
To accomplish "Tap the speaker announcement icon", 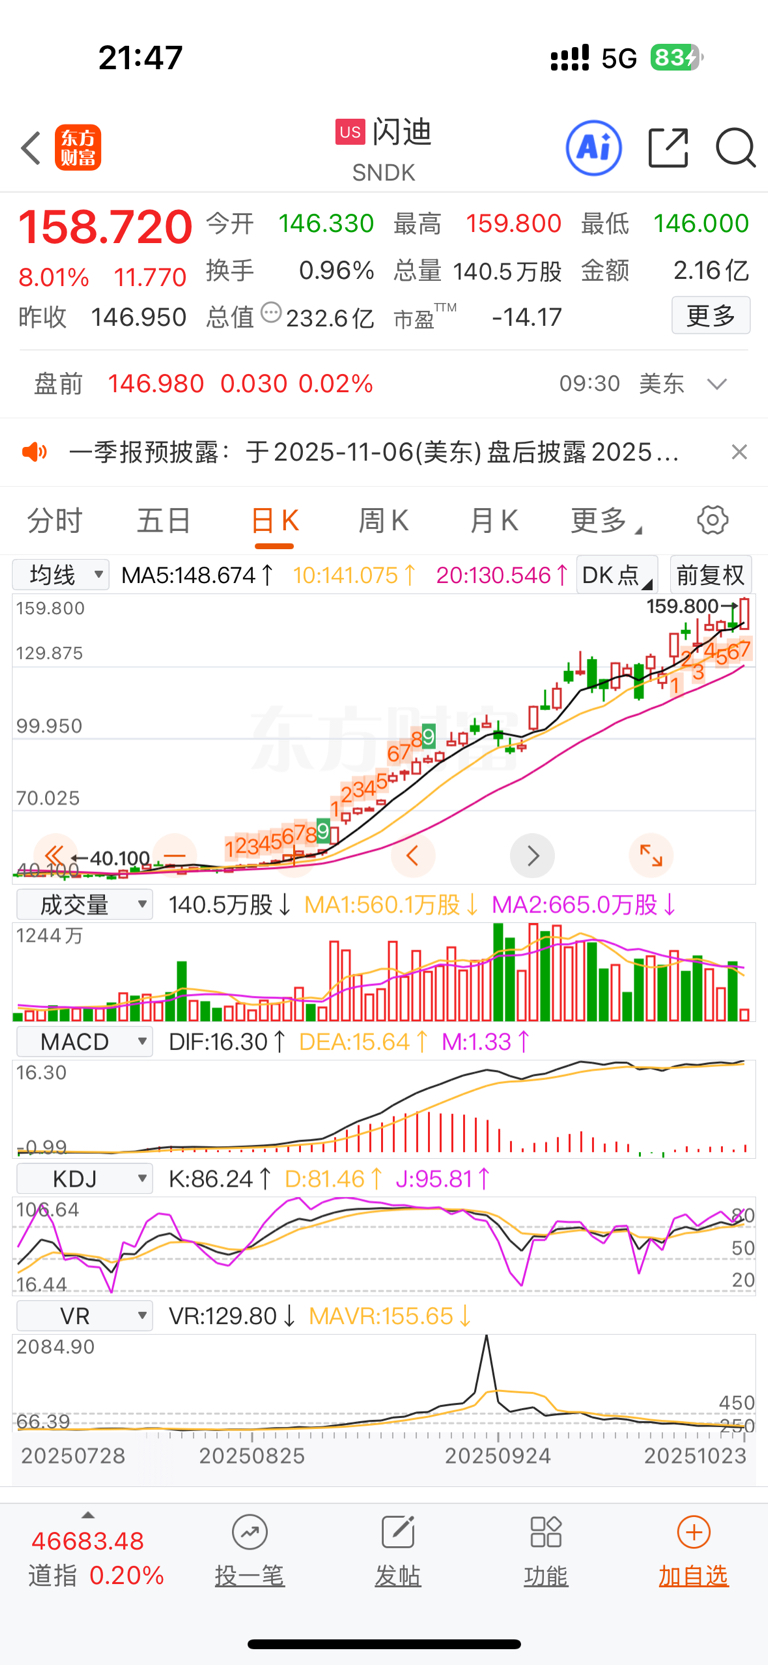I will pyautogui.click(x=35, y=452).
